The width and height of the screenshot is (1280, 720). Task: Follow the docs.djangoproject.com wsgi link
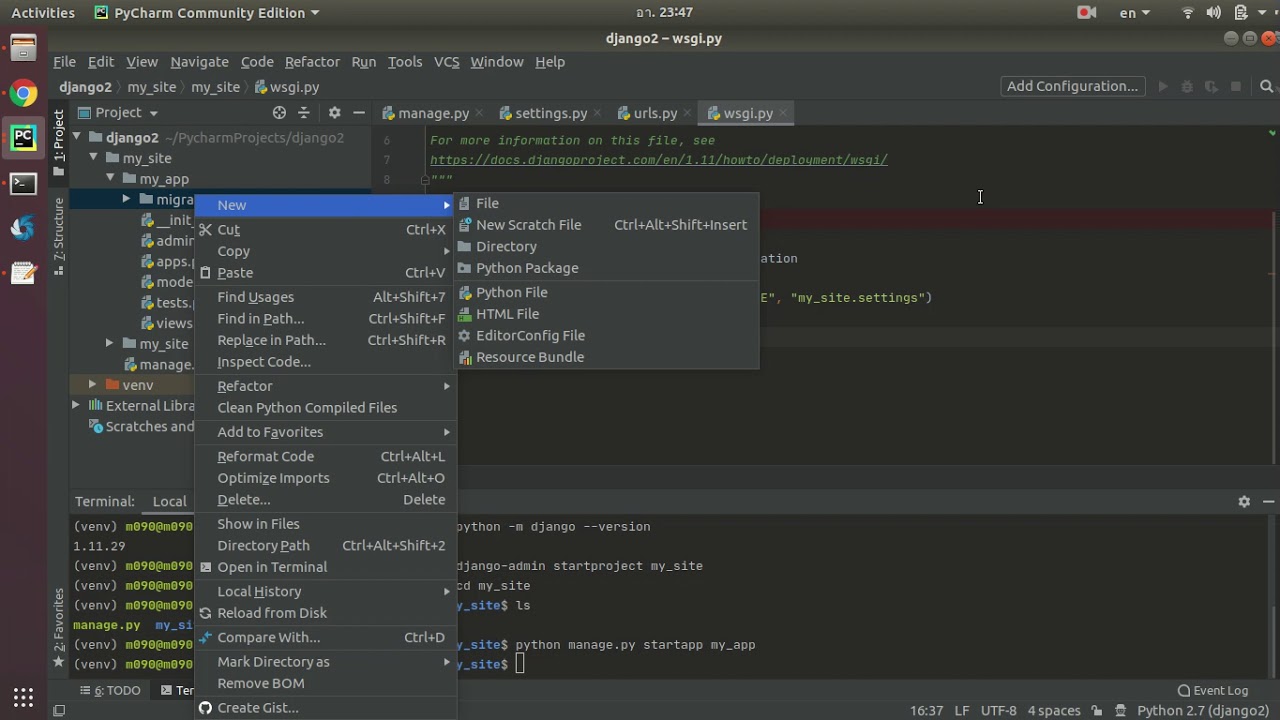659,160
